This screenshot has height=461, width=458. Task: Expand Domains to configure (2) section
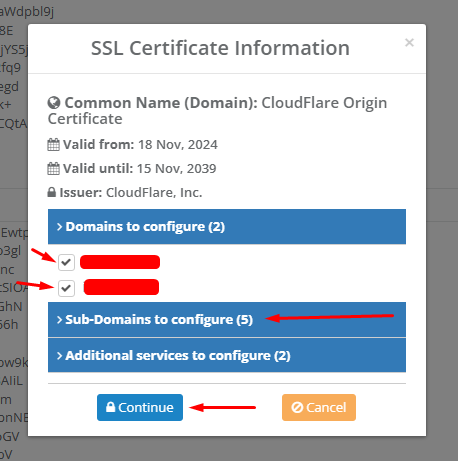227,227
